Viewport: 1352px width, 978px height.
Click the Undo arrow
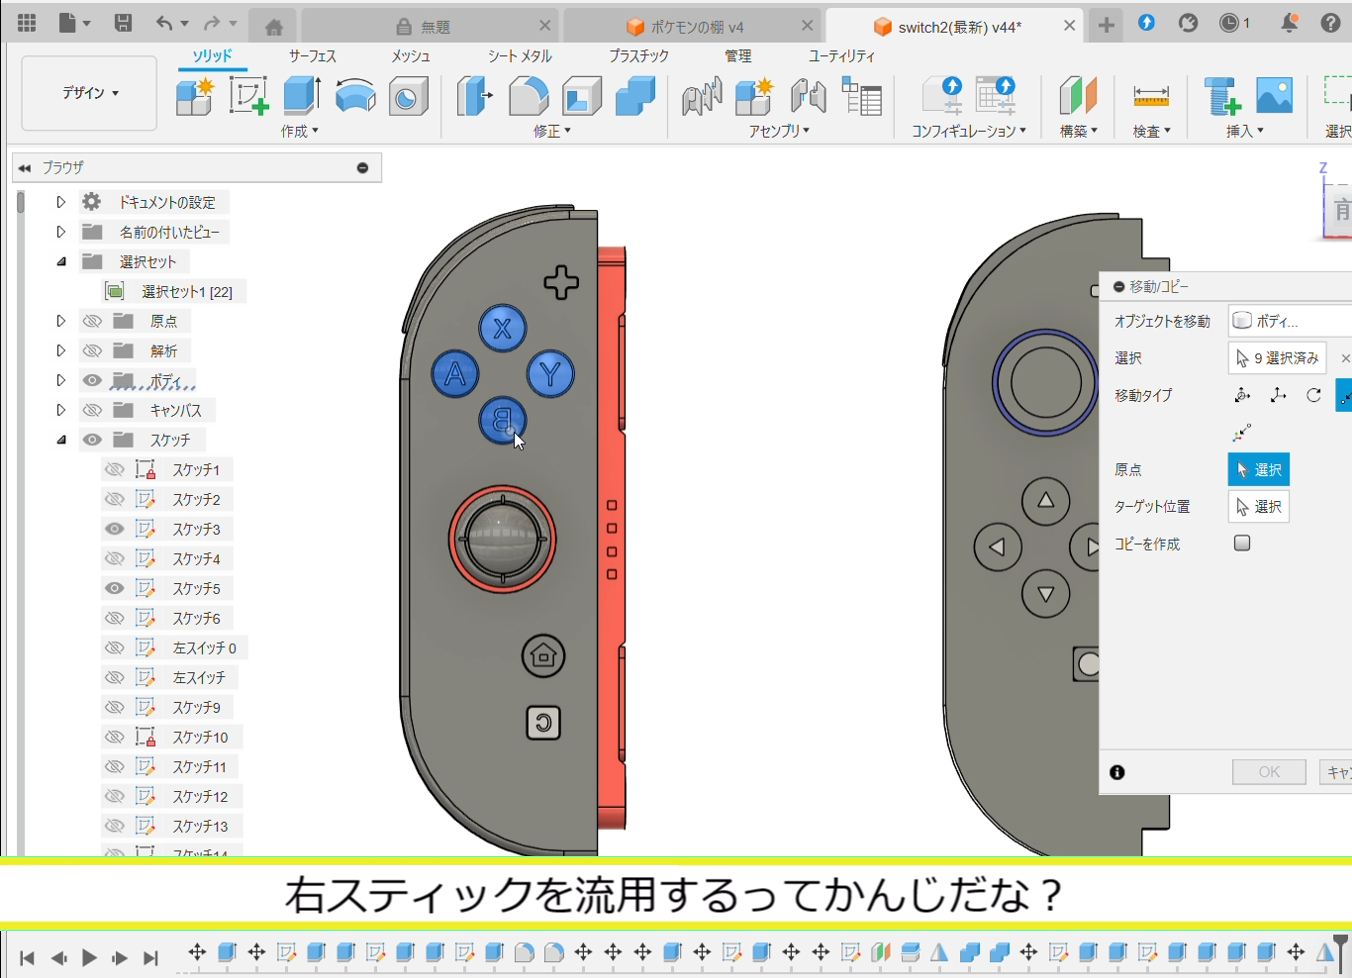164,23
